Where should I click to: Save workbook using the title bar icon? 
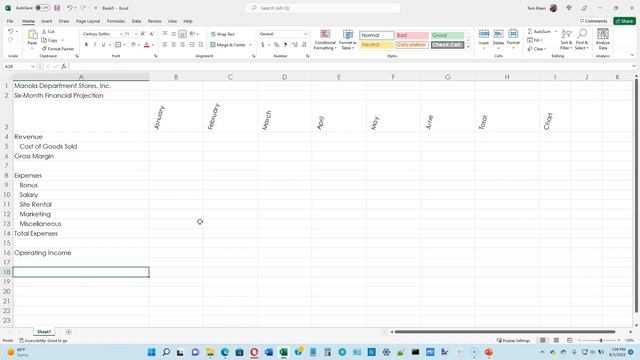(57, 8)
